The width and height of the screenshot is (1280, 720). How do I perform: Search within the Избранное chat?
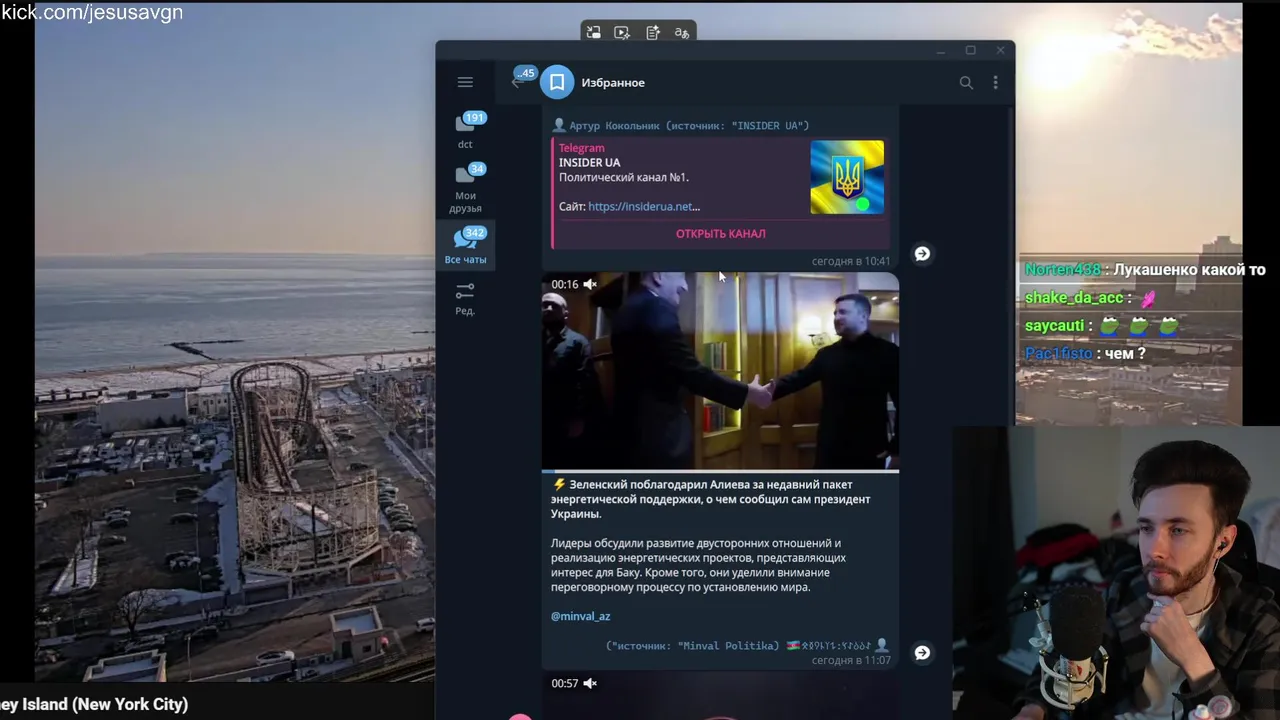coord(966,82)
